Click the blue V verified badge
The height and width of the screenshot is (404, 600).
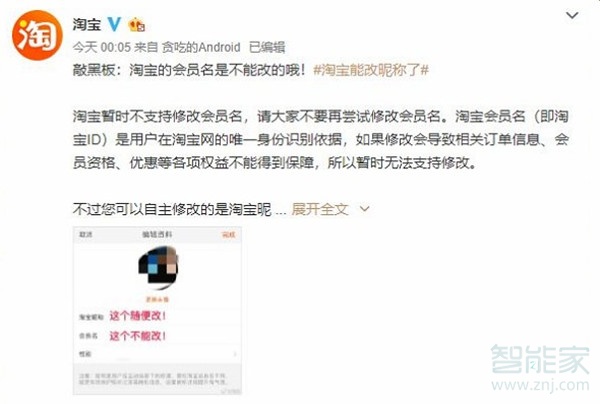pyautogui.click(x=114, y=24)
